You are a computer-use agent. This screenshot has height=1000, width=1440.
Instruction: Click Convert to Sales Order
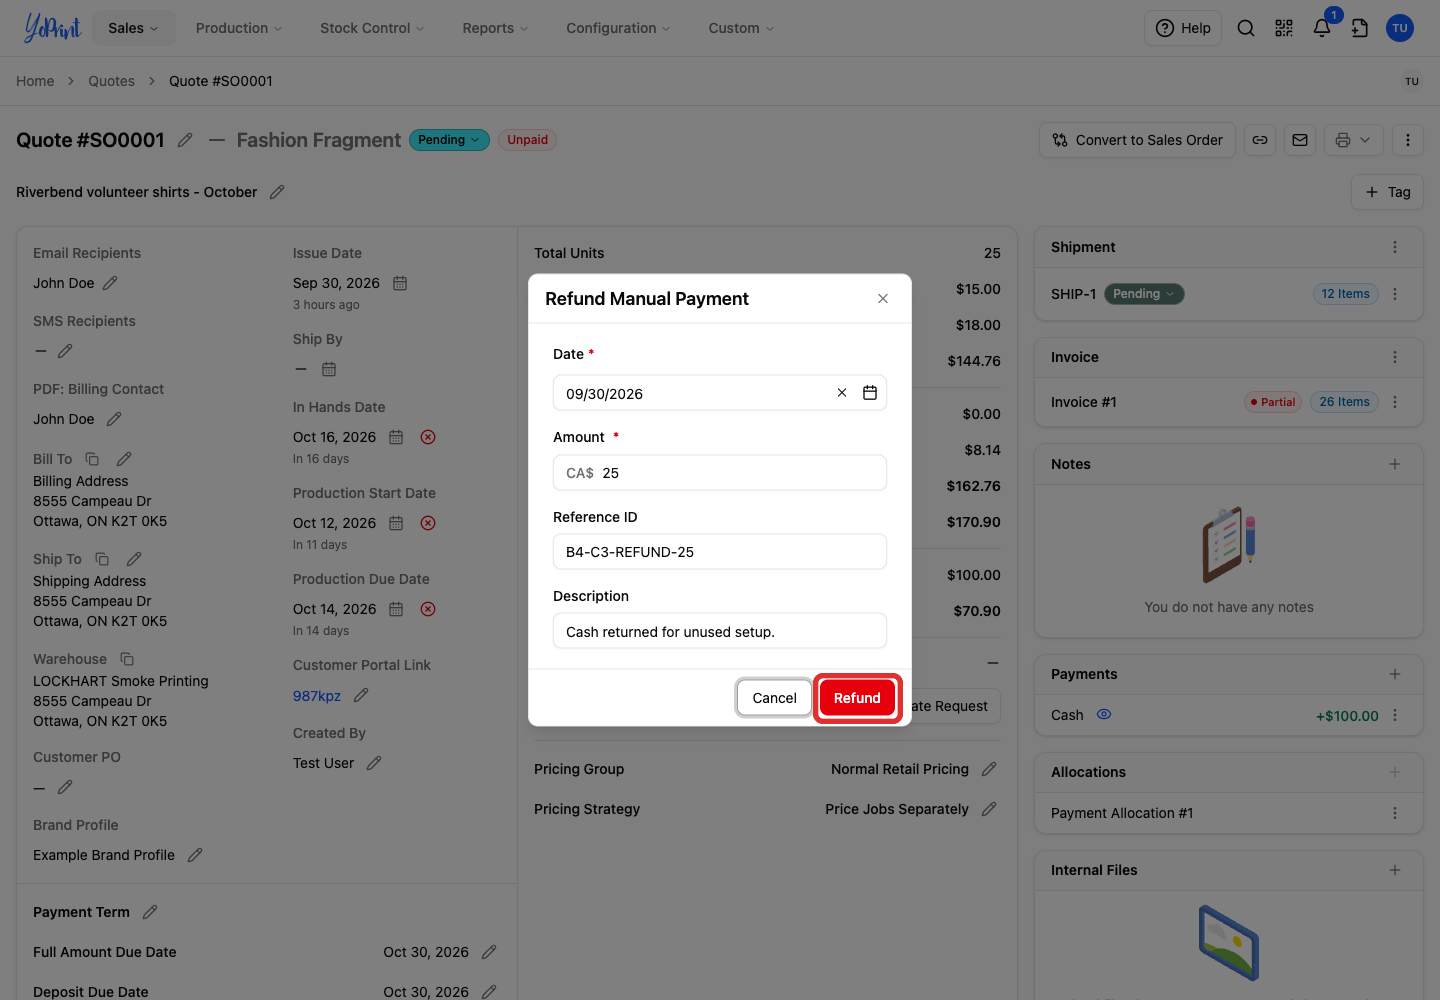(x=1137, y=140)
